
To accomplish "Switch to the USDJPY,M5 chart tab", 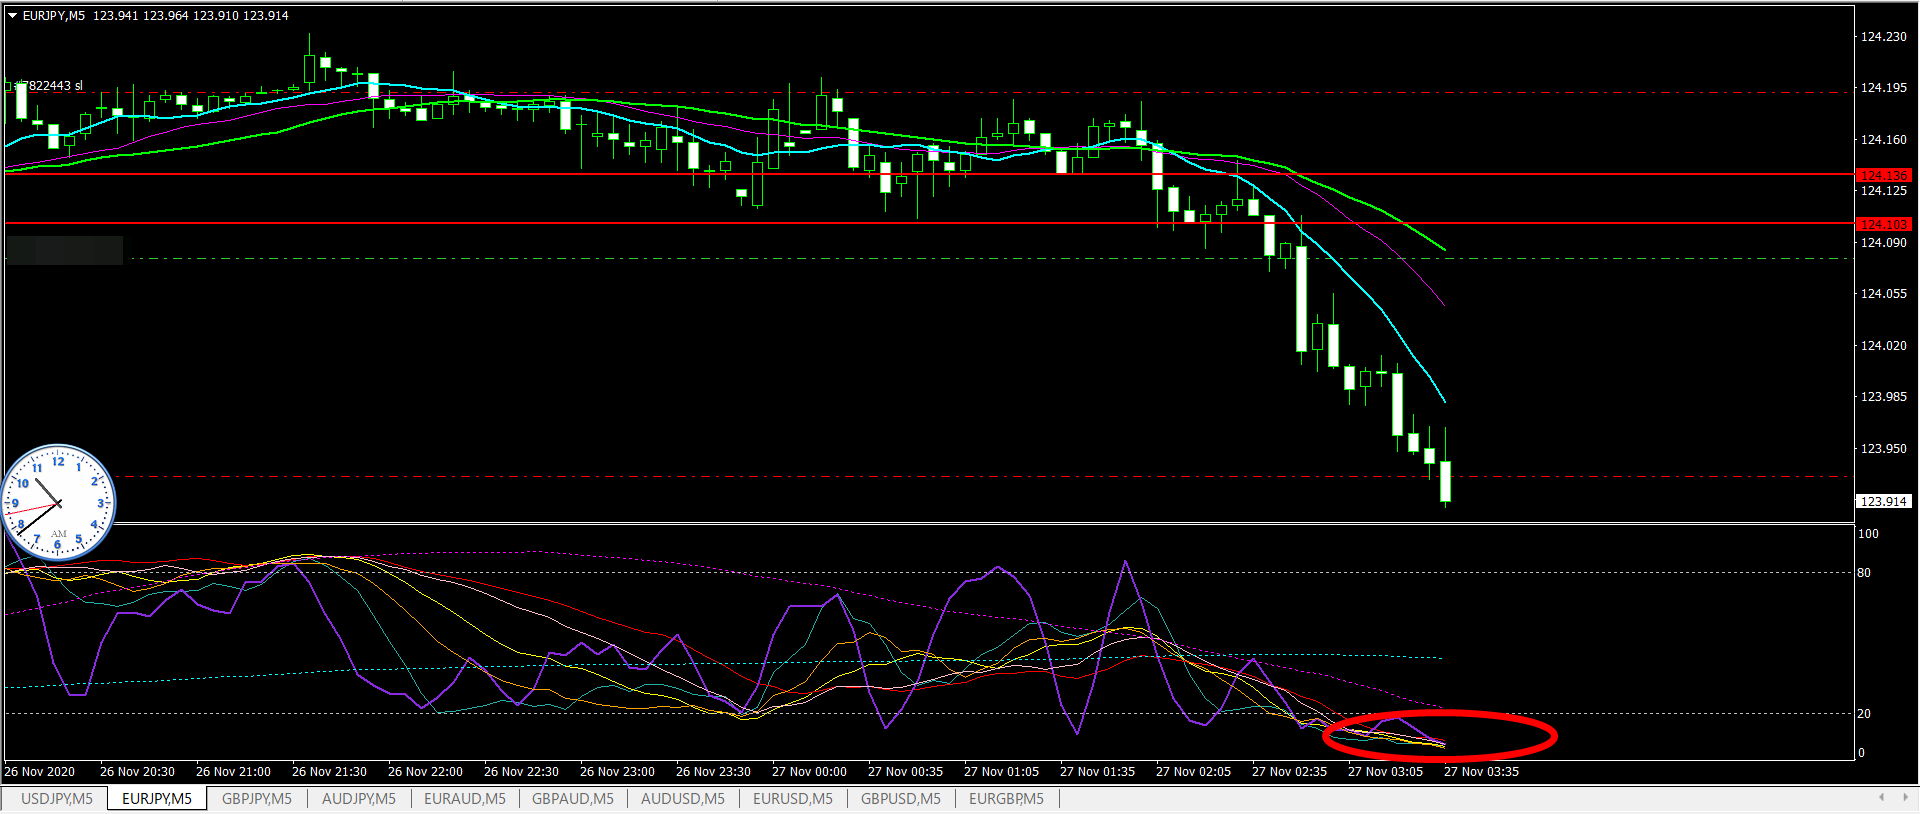I will coord(56,798).
